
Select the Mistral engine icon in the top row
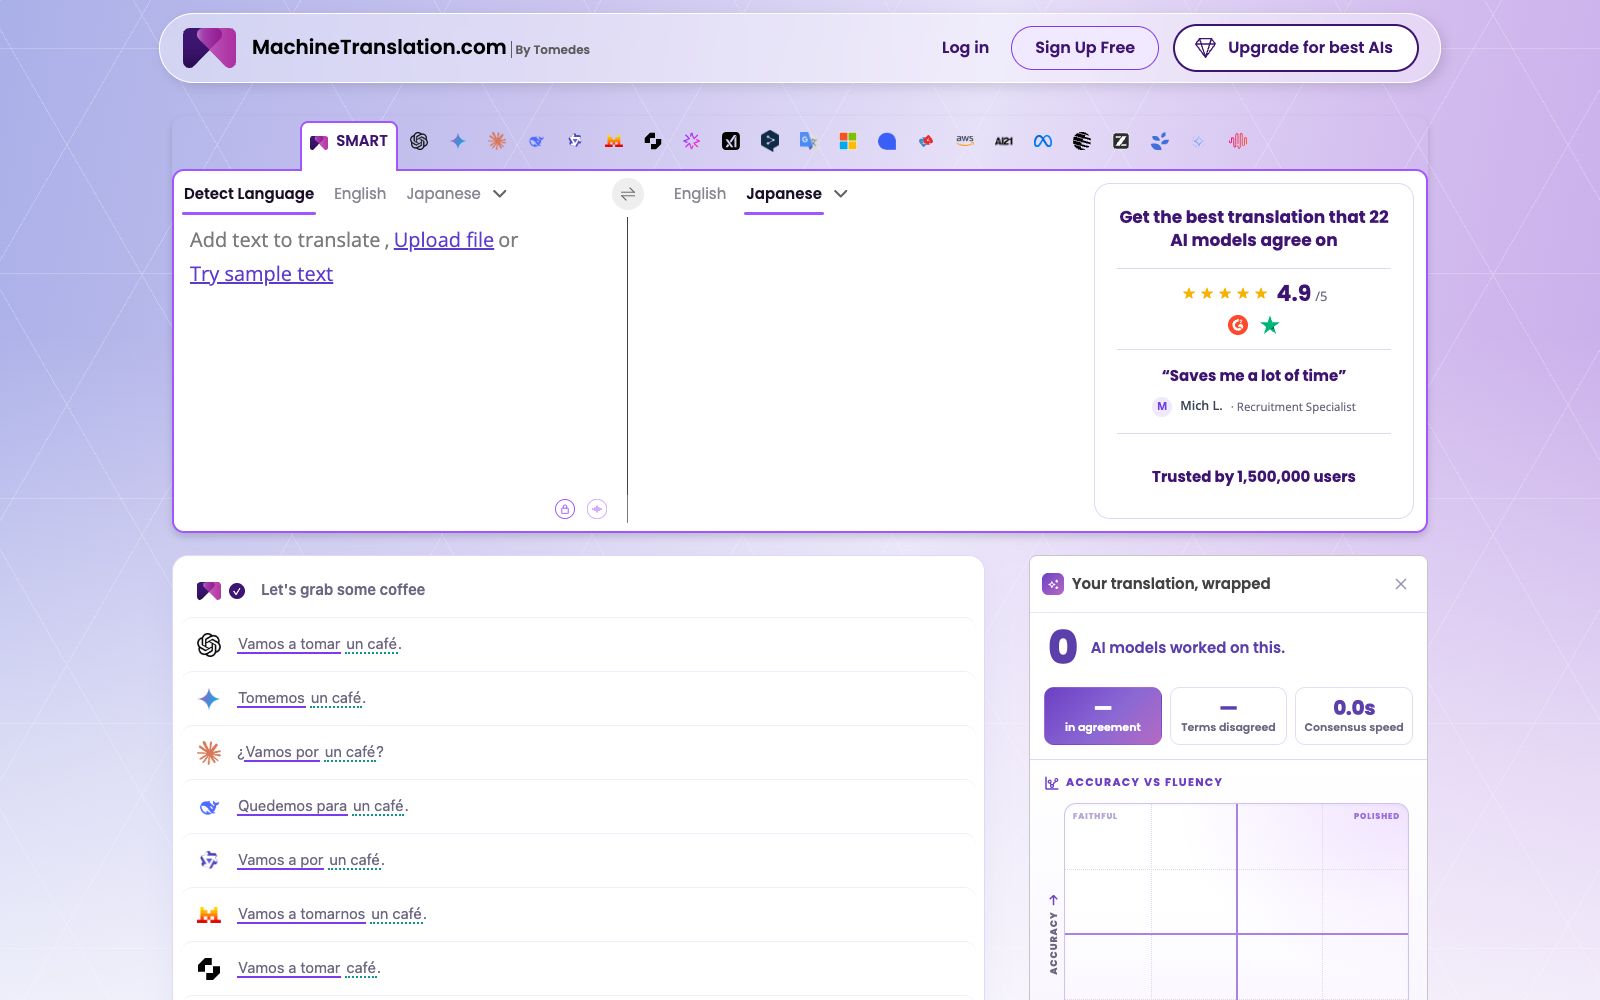pos(614,141)
